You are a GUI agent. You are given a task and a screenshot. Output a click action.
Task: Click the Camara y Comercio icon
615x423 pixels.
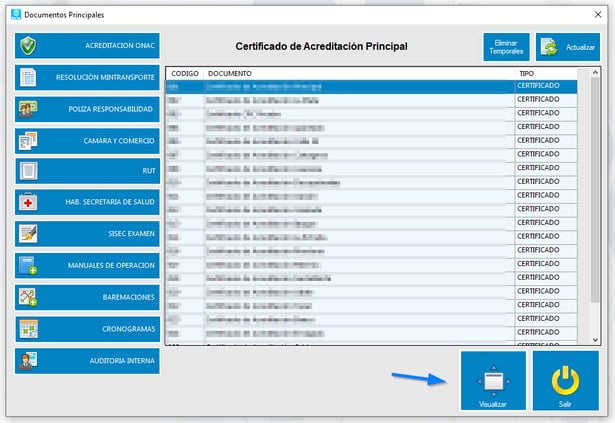pos(29,140)
